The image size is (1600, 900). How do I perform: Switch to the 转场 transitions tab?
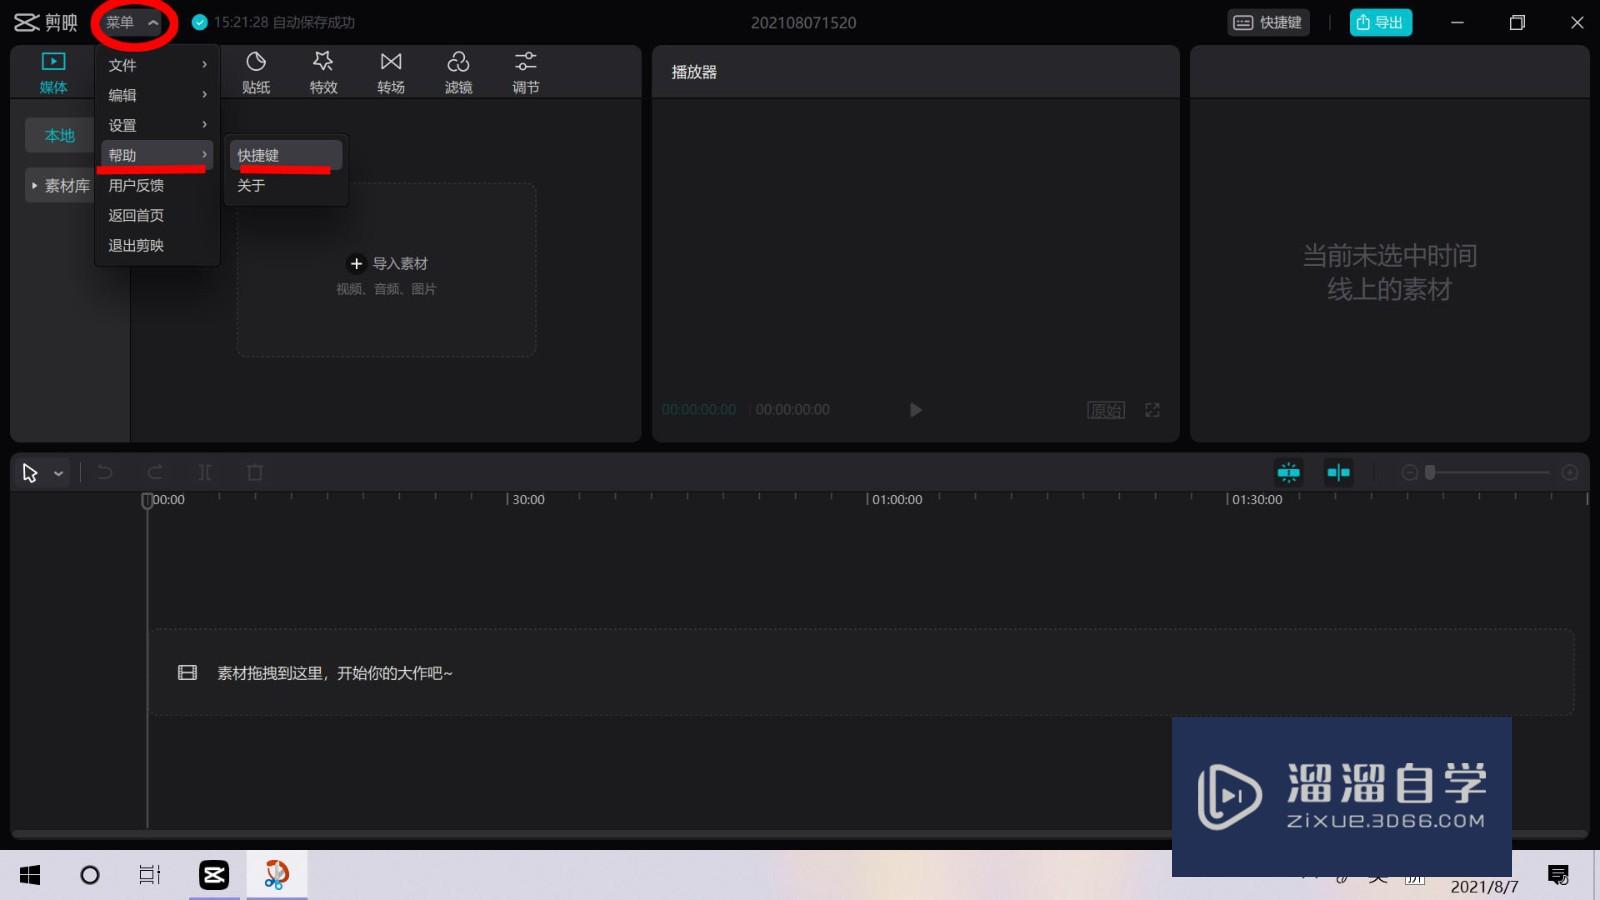click(391, 73)
